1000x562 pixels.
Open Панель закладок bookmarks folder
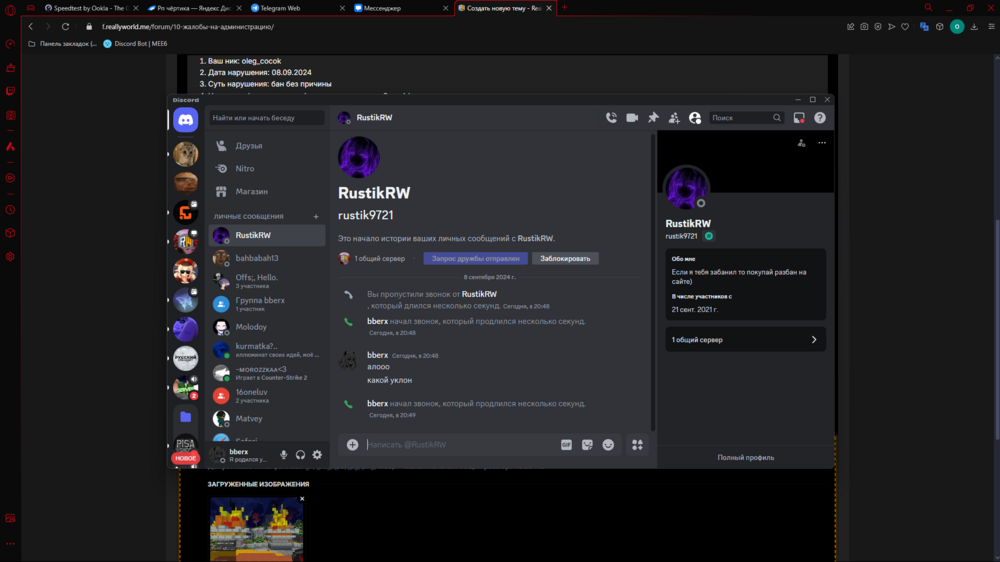click(62, 44)
